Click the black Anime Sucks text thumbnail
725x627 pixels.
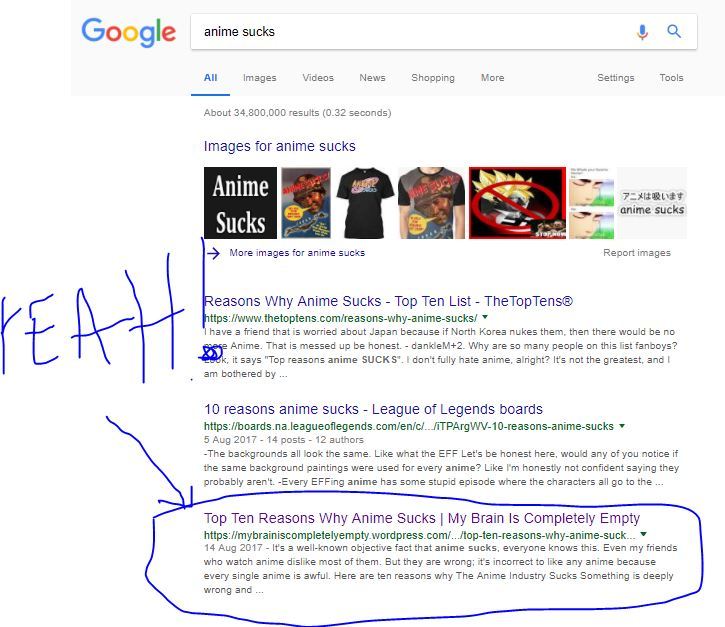click(x=240, y=203)
